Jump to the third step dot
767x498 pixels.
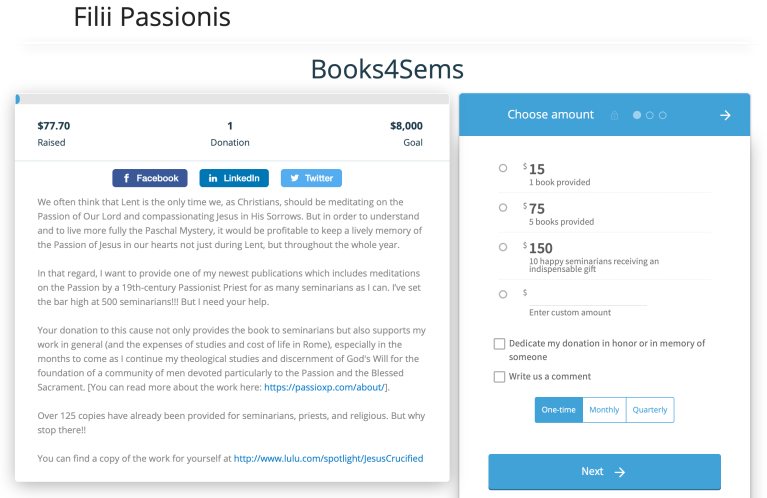click(x=662, y=115)
